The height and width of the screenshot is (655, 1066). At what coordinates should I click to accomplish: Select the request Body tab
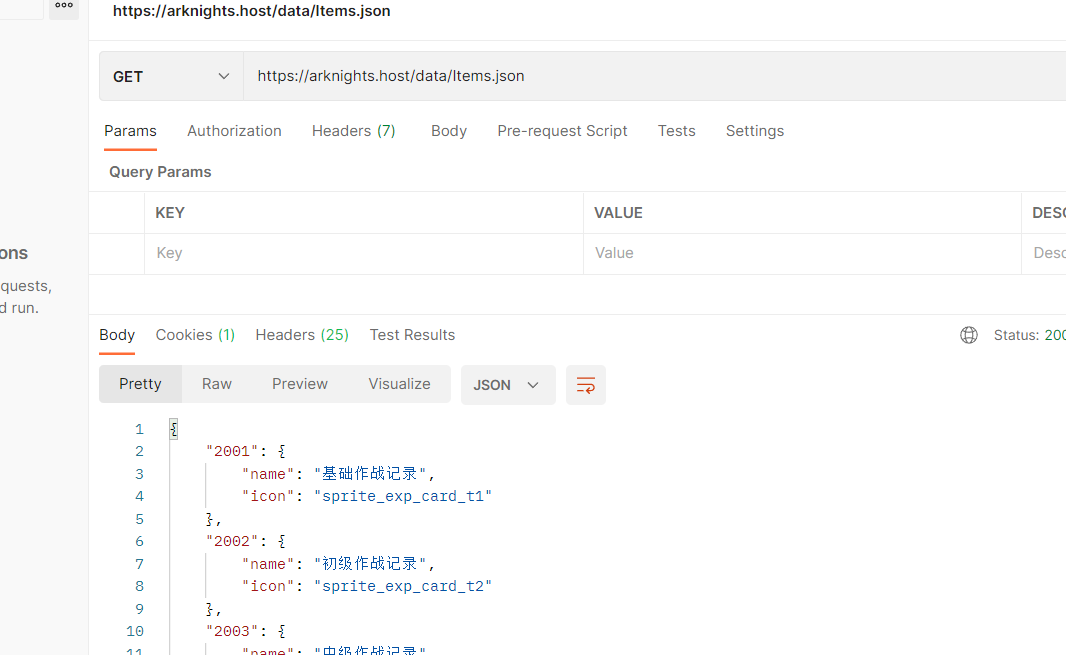tap(449, 131)
